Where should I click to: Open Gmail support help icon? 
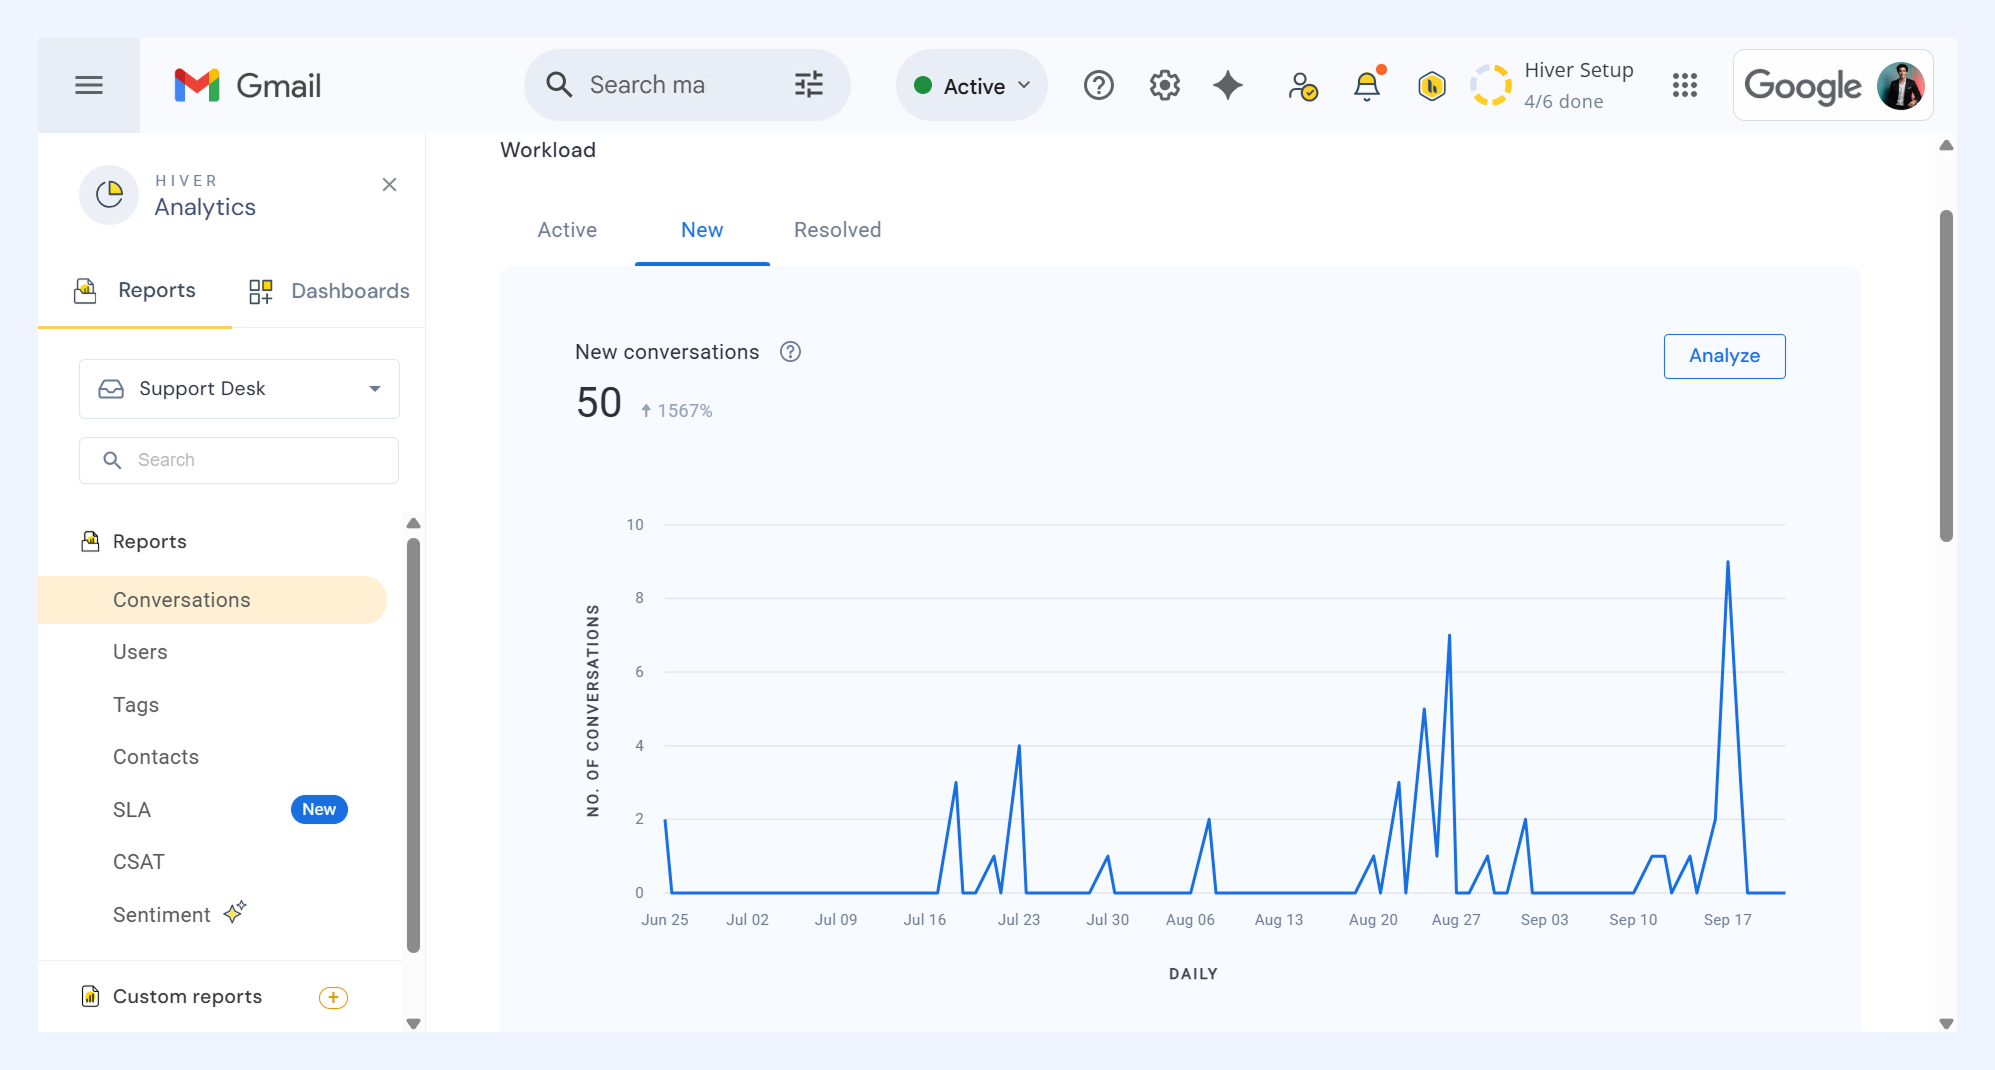click(1098, 86)
